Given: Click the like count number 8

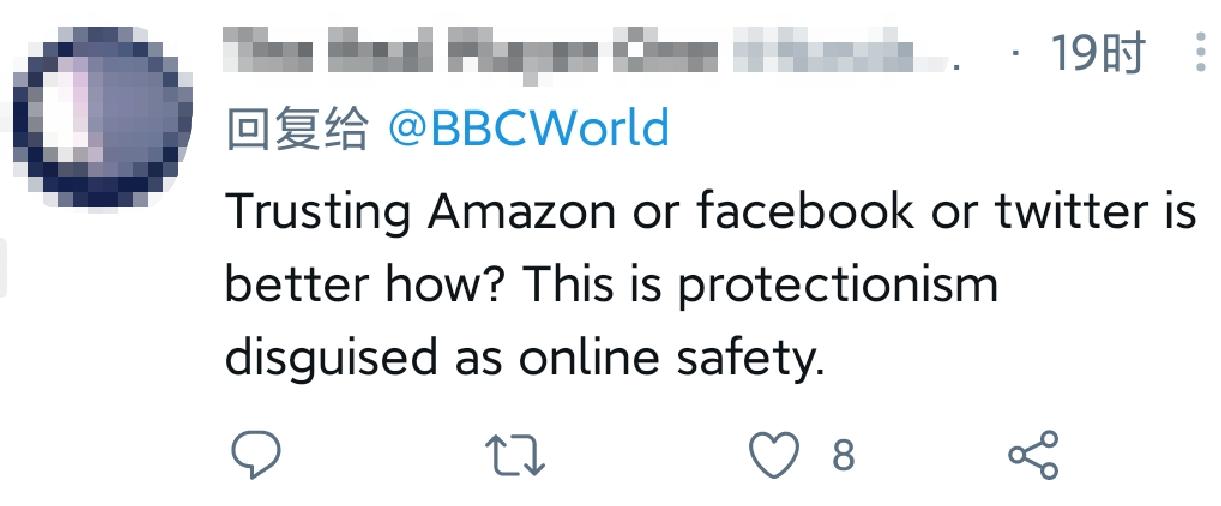Looking at the screenshot, I should 843,456.
